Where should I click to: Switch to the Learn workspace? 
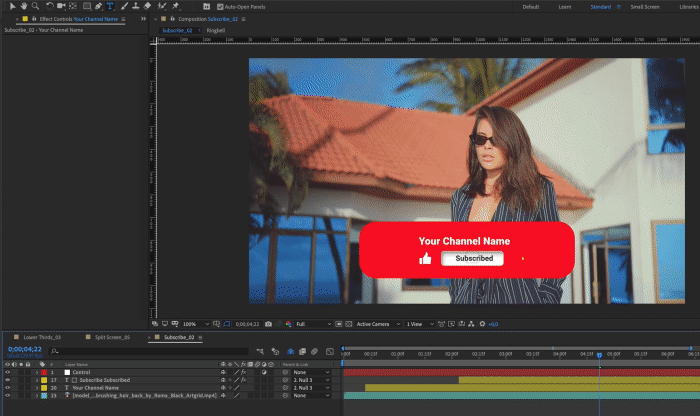point(564,7)
